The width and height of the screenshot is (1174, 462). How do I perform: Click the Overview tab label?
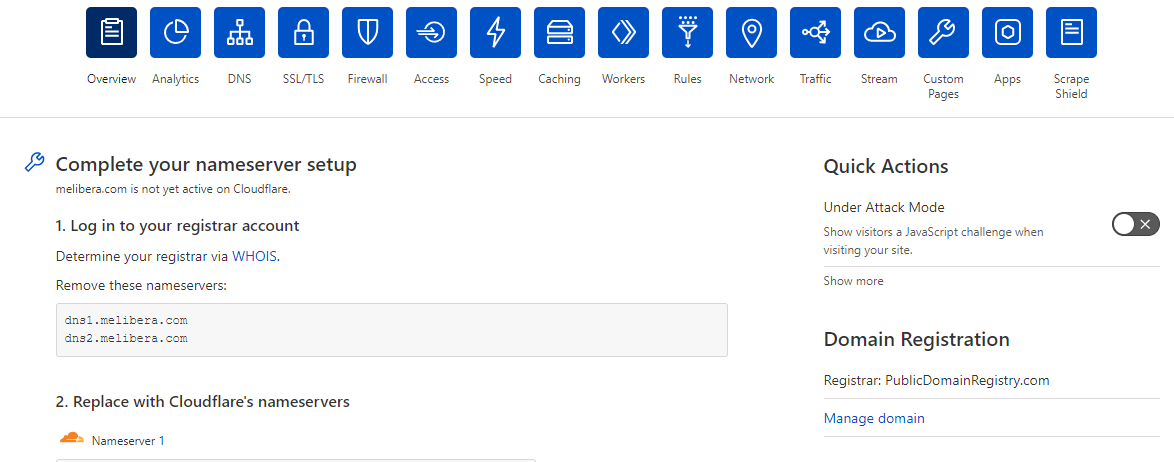point(112,79)
